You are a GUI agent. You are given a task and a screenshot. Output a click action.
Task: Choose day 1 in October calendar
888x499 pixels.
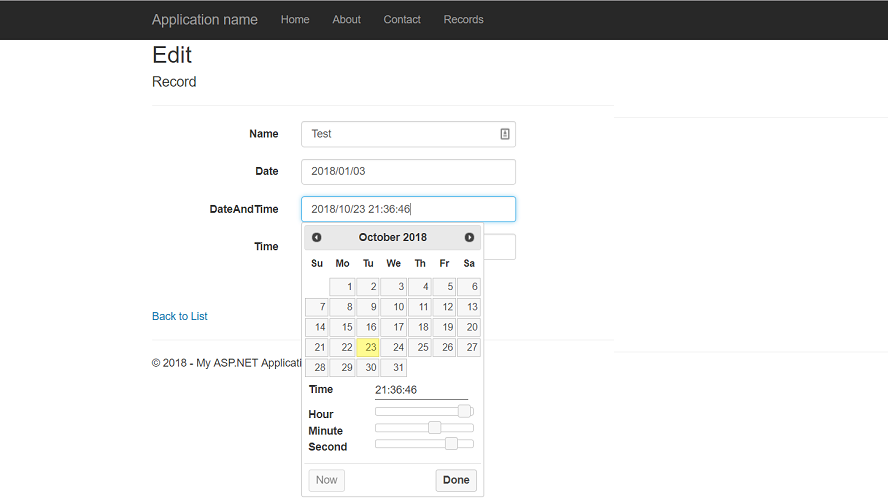pos(343,287)
